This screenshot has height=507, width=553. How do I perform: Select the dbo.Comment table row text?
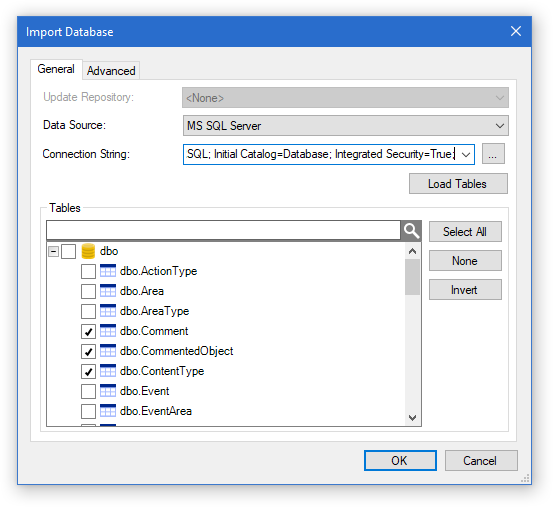click(154, 331)
